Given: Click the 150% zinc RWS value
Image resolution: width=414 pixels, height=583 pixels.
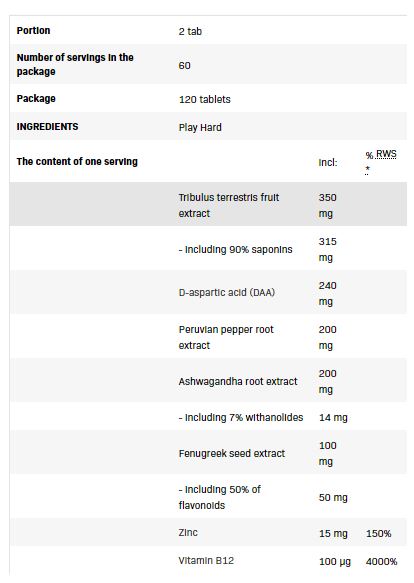Looking at the screenshot, I should (379, 534).
